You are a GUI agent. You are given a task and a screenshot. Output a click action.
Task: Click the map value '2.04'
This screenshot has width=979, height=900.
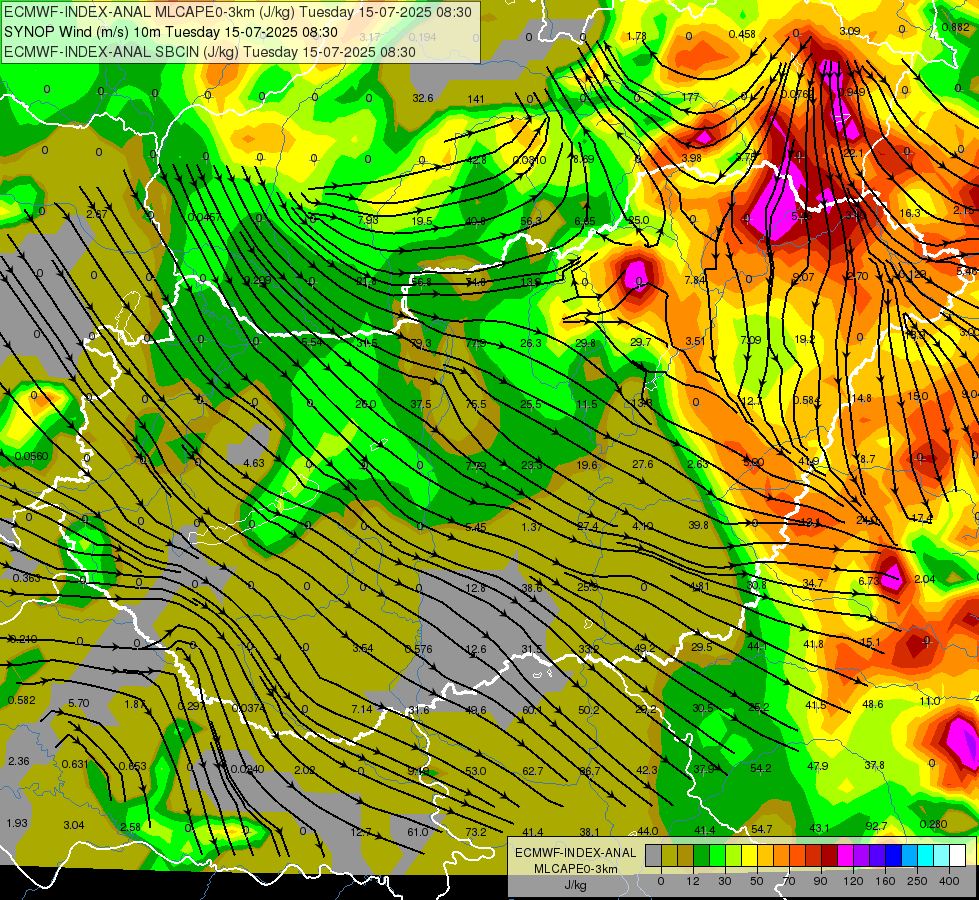925,579
